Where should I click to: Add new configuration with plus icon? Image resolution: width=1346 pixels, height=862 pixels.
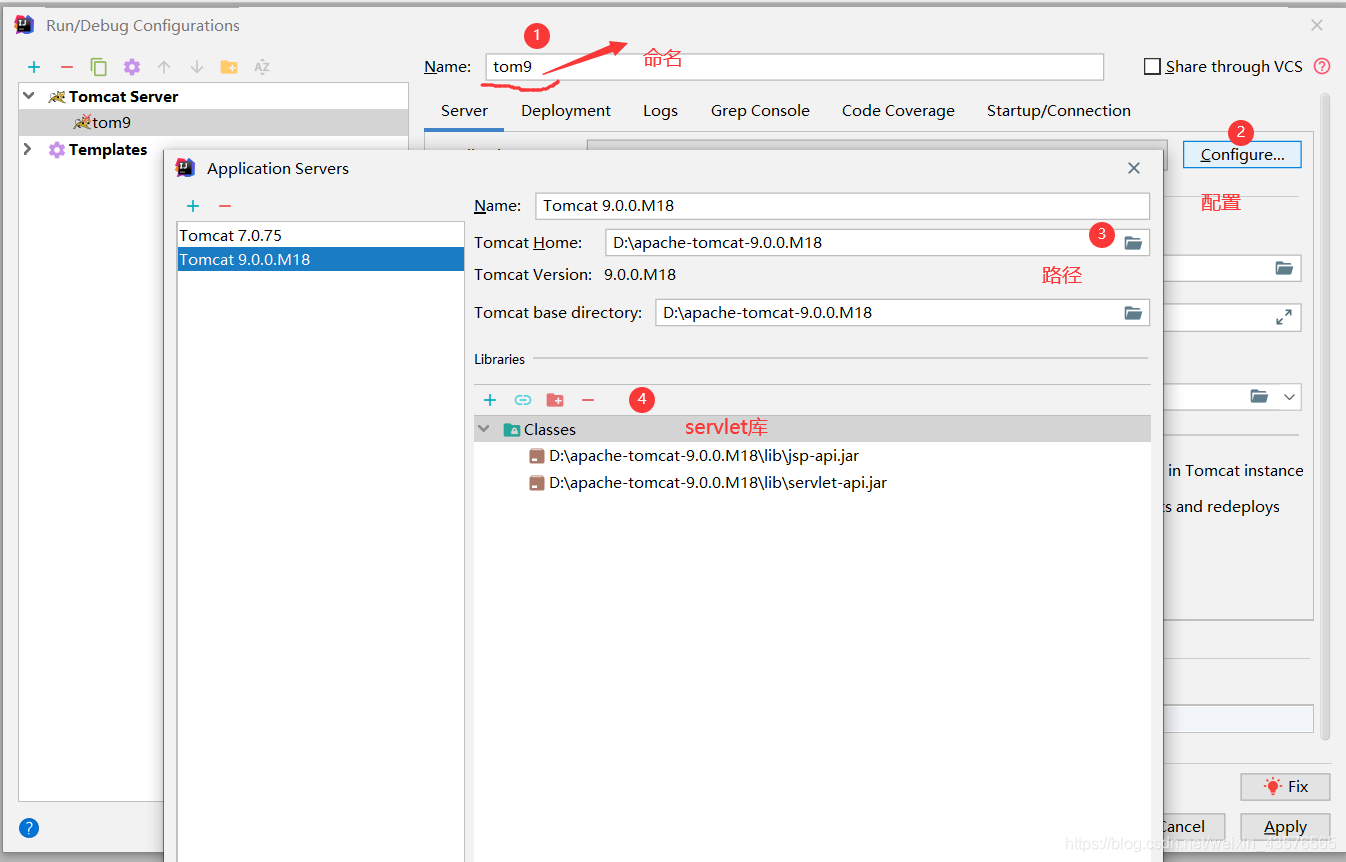[x=34, y=67]
